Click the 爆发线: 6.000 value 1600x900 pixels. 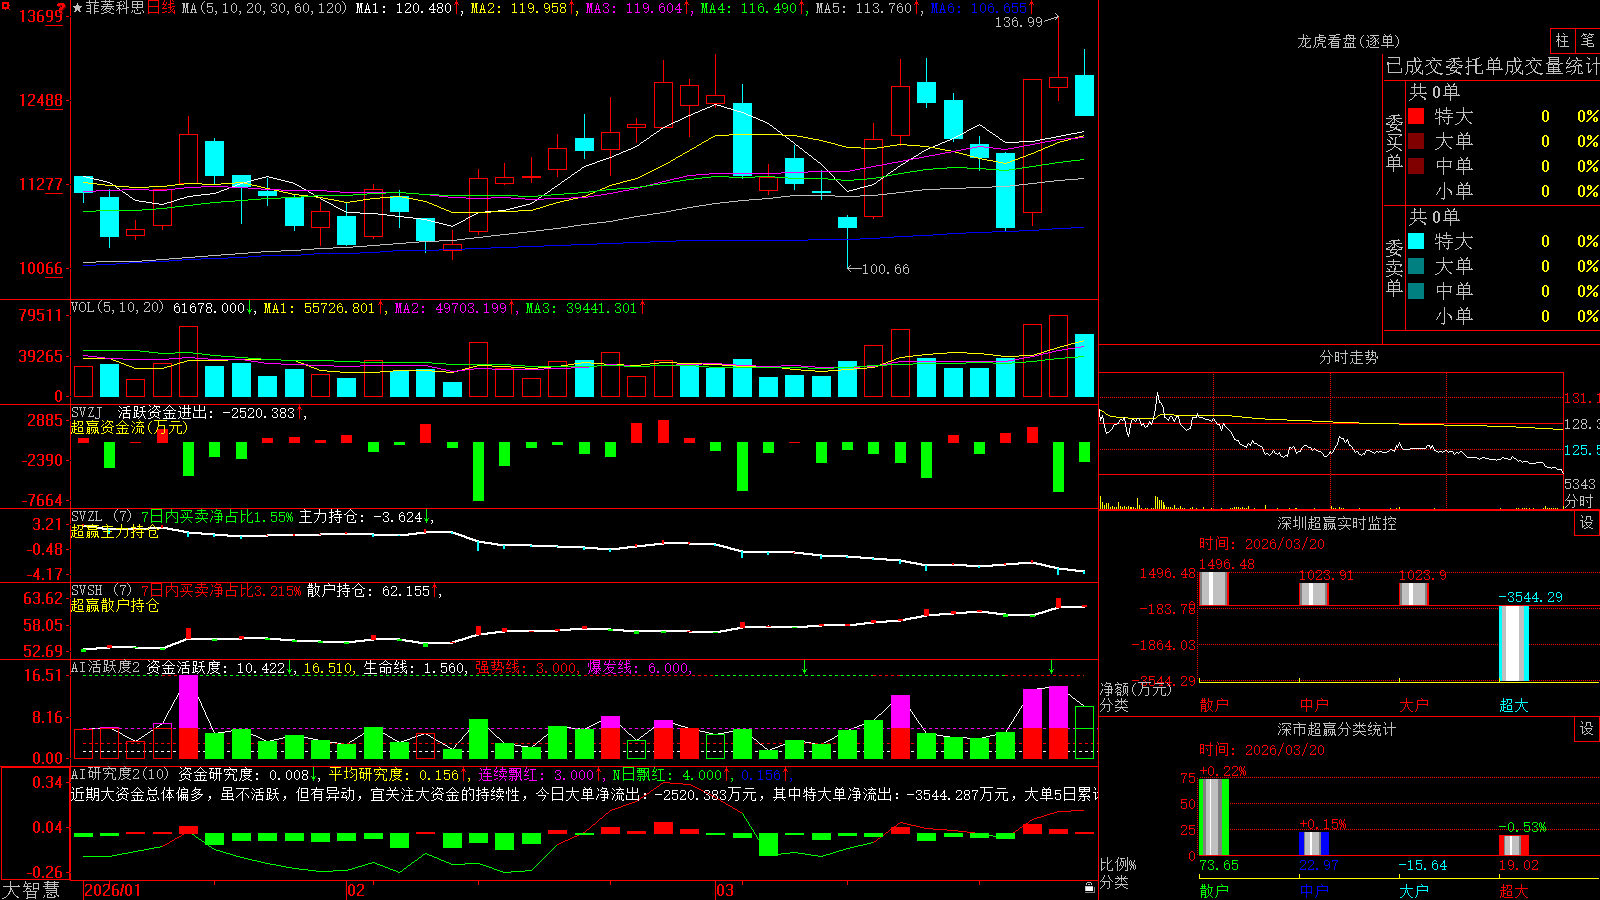[638, 667]
